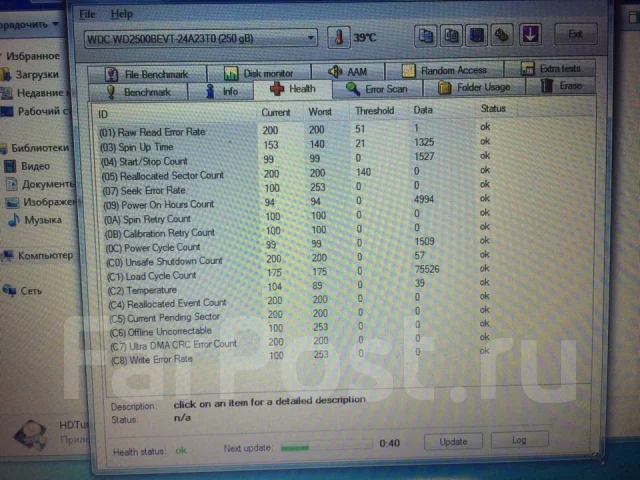Switch to the Random Access tab
Screen dimensions: 640x480
coord(444,71)
